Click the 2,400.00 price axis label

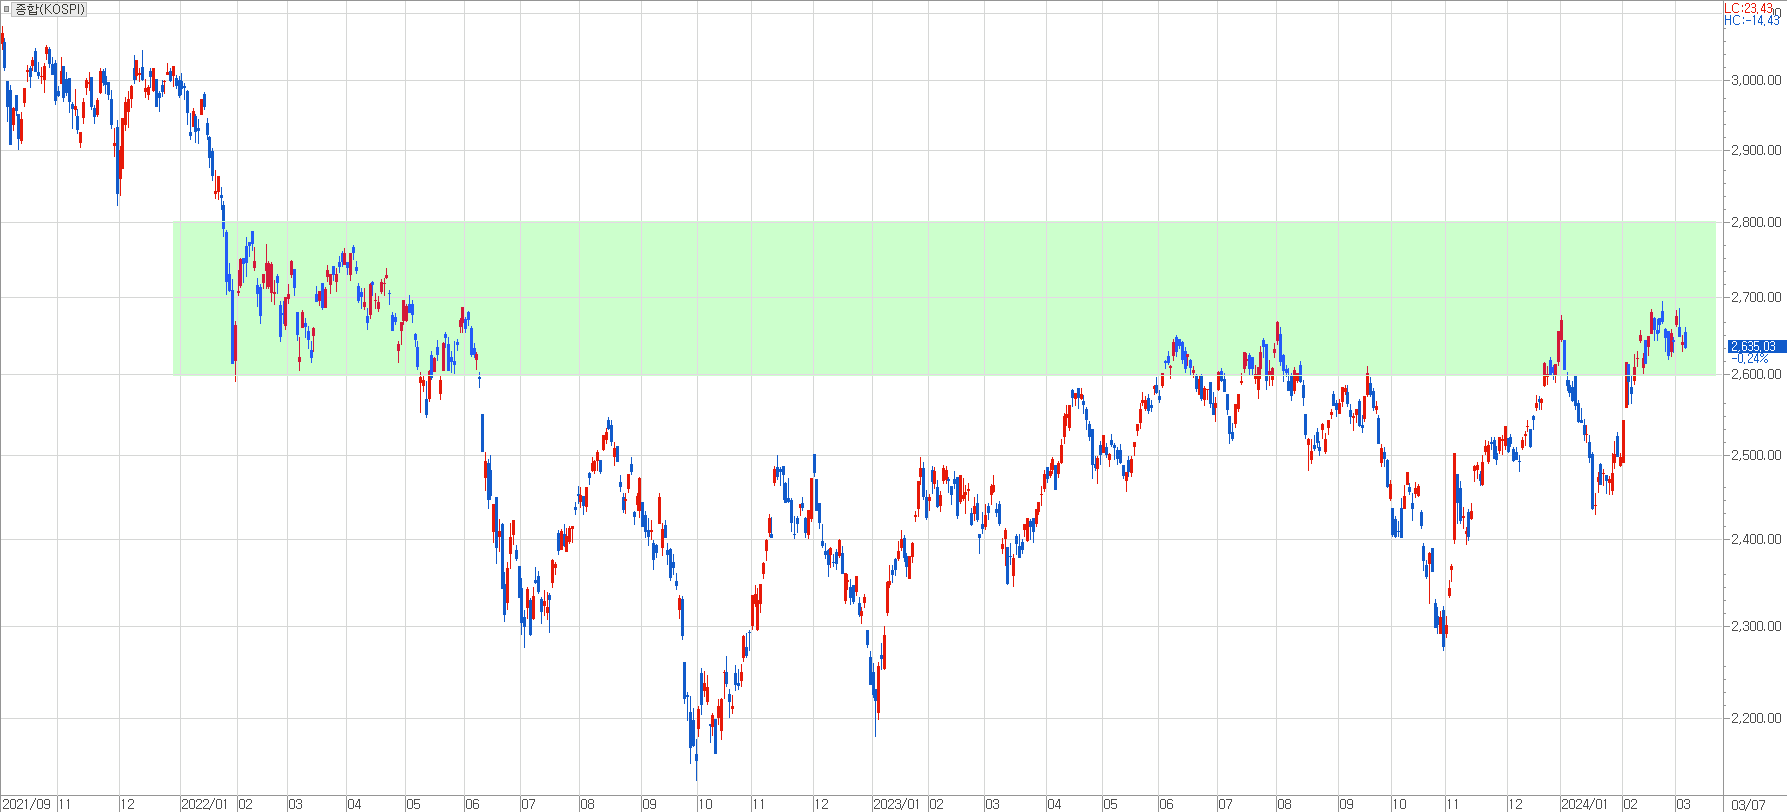coord(1755,539)
